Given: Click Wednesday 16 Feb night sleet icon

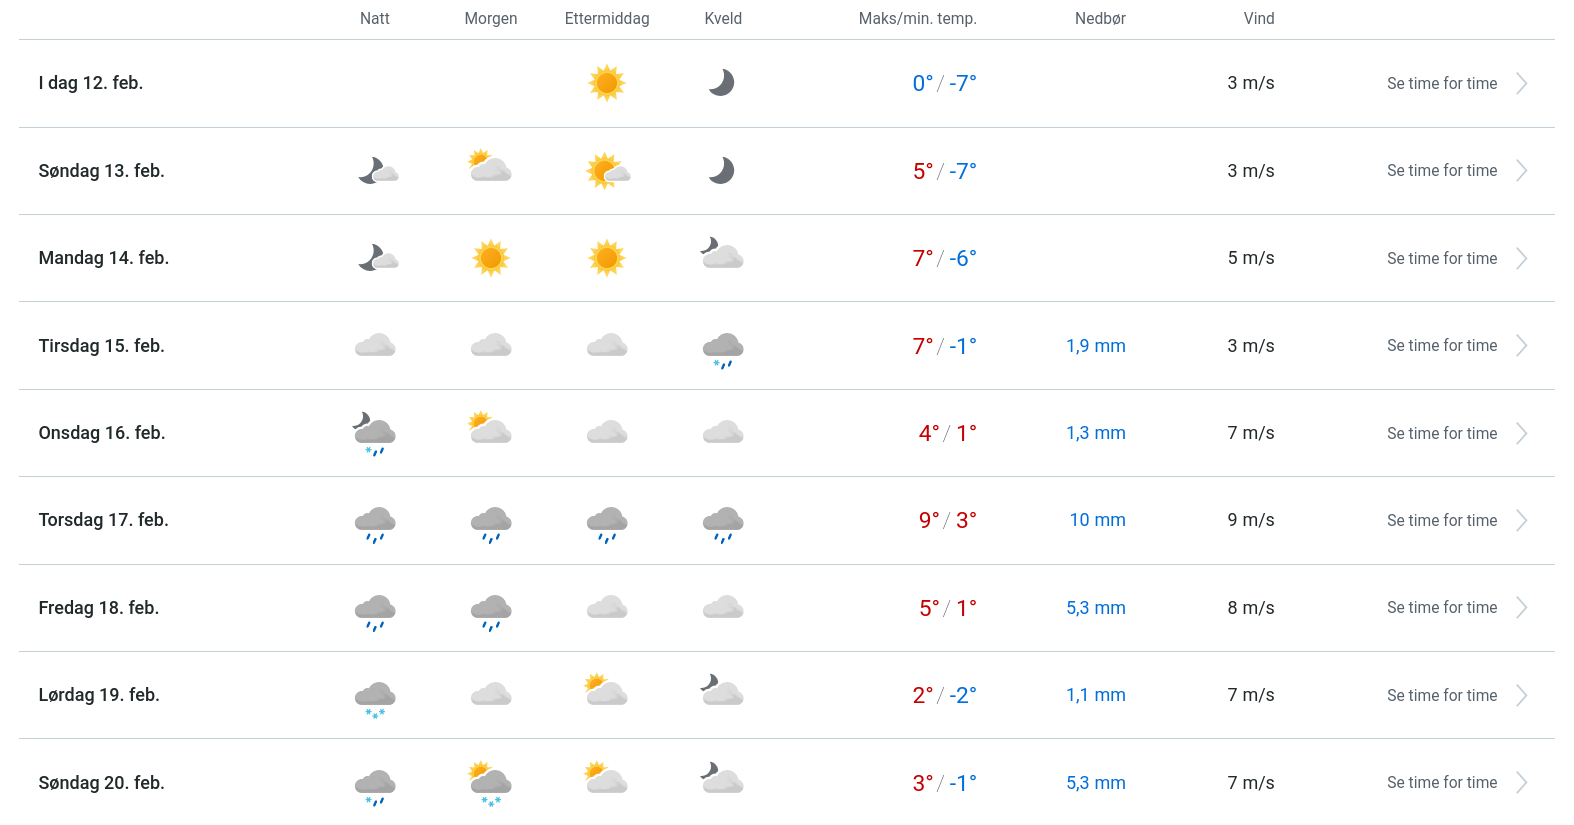Looking at the screenshot, I should (x=375, y=434).
